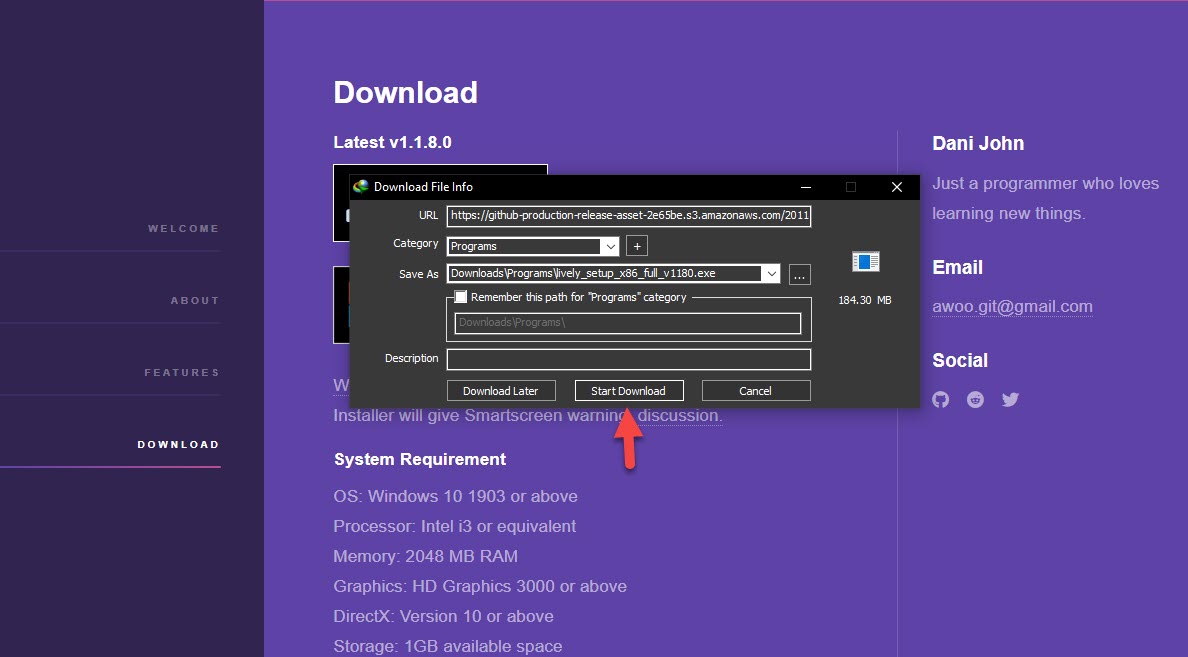The image size is (1188, 657).
Task: Click the plus icon to add category
Action: (x=637, y=246)
